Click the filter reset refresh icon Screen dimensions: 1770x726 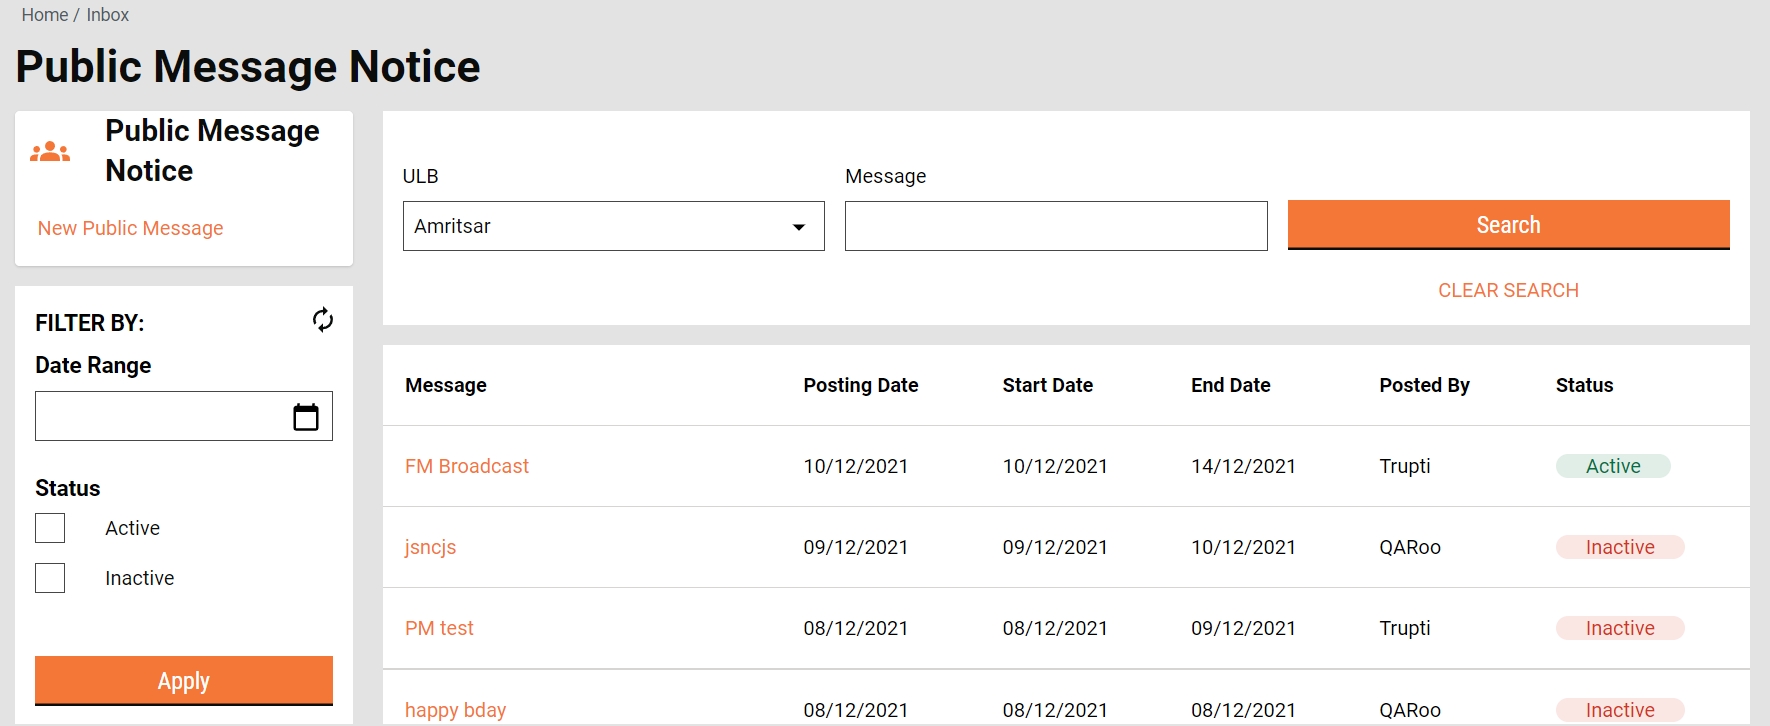tap(322, 320)
